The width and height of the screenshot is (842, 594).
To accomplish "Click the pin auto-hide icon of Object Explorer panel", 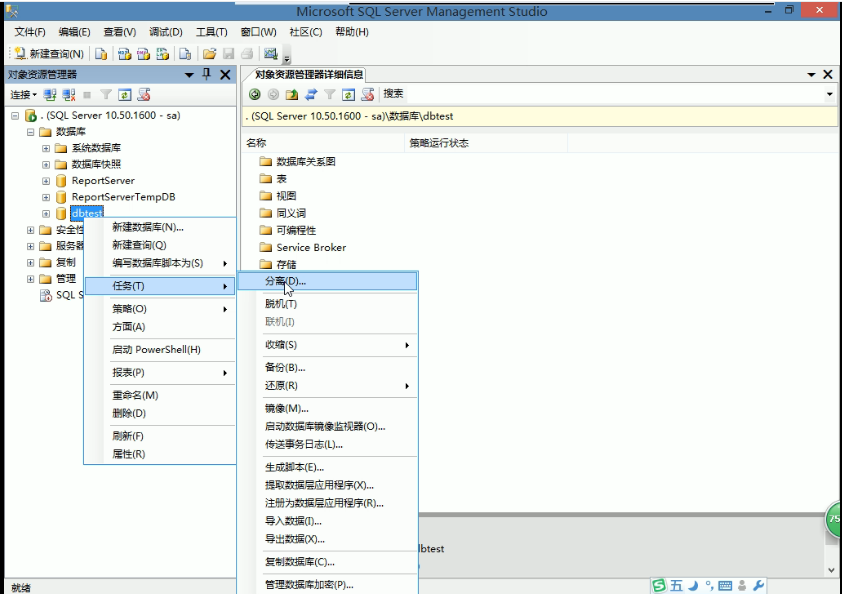I will (x=206, y=74).
